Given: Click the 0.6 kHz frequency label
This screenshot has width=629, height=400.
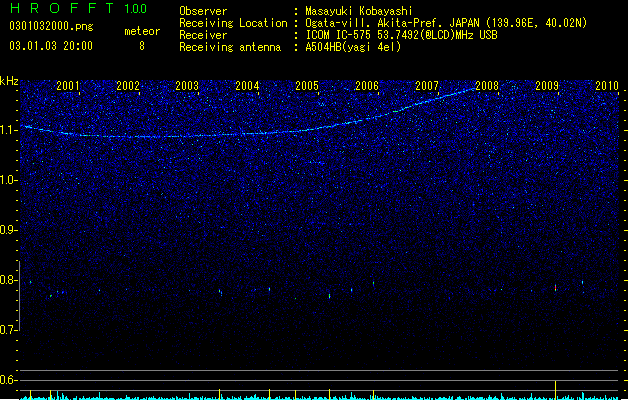Looking at the screenshot, I should 9,380.
